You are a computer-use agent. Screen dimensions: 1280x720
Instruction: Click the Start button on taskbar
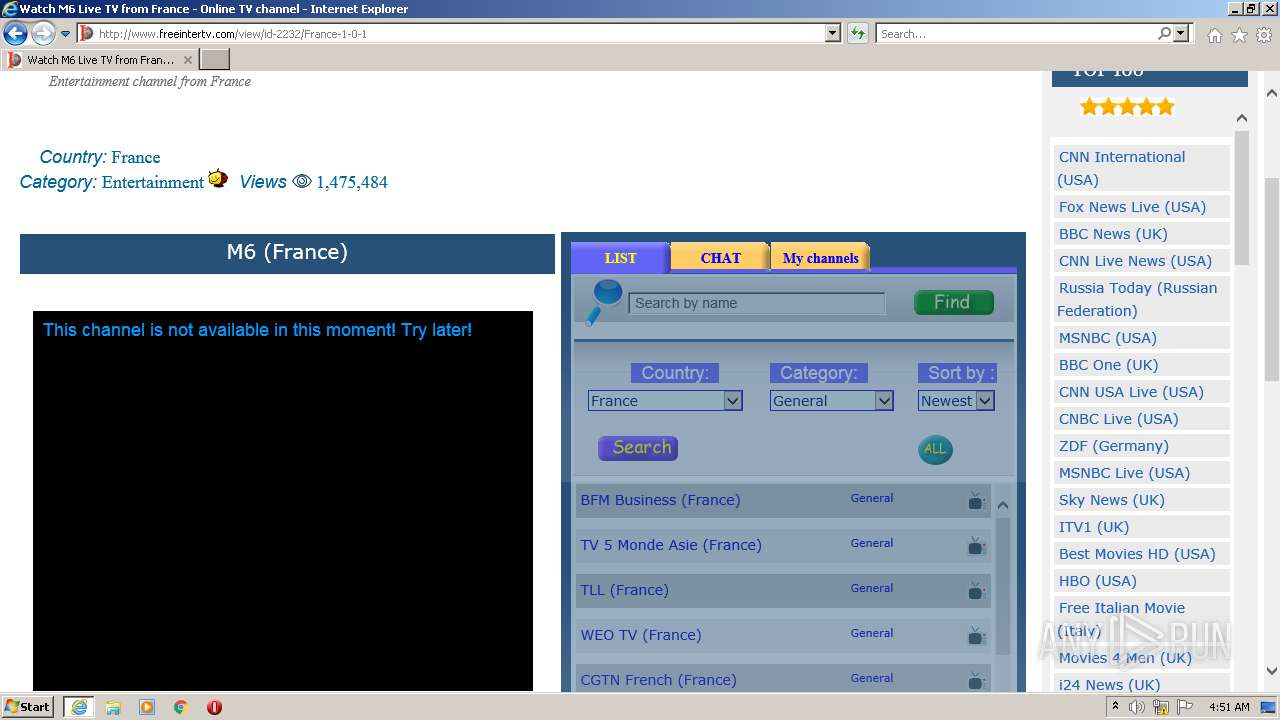click(28, 706)
